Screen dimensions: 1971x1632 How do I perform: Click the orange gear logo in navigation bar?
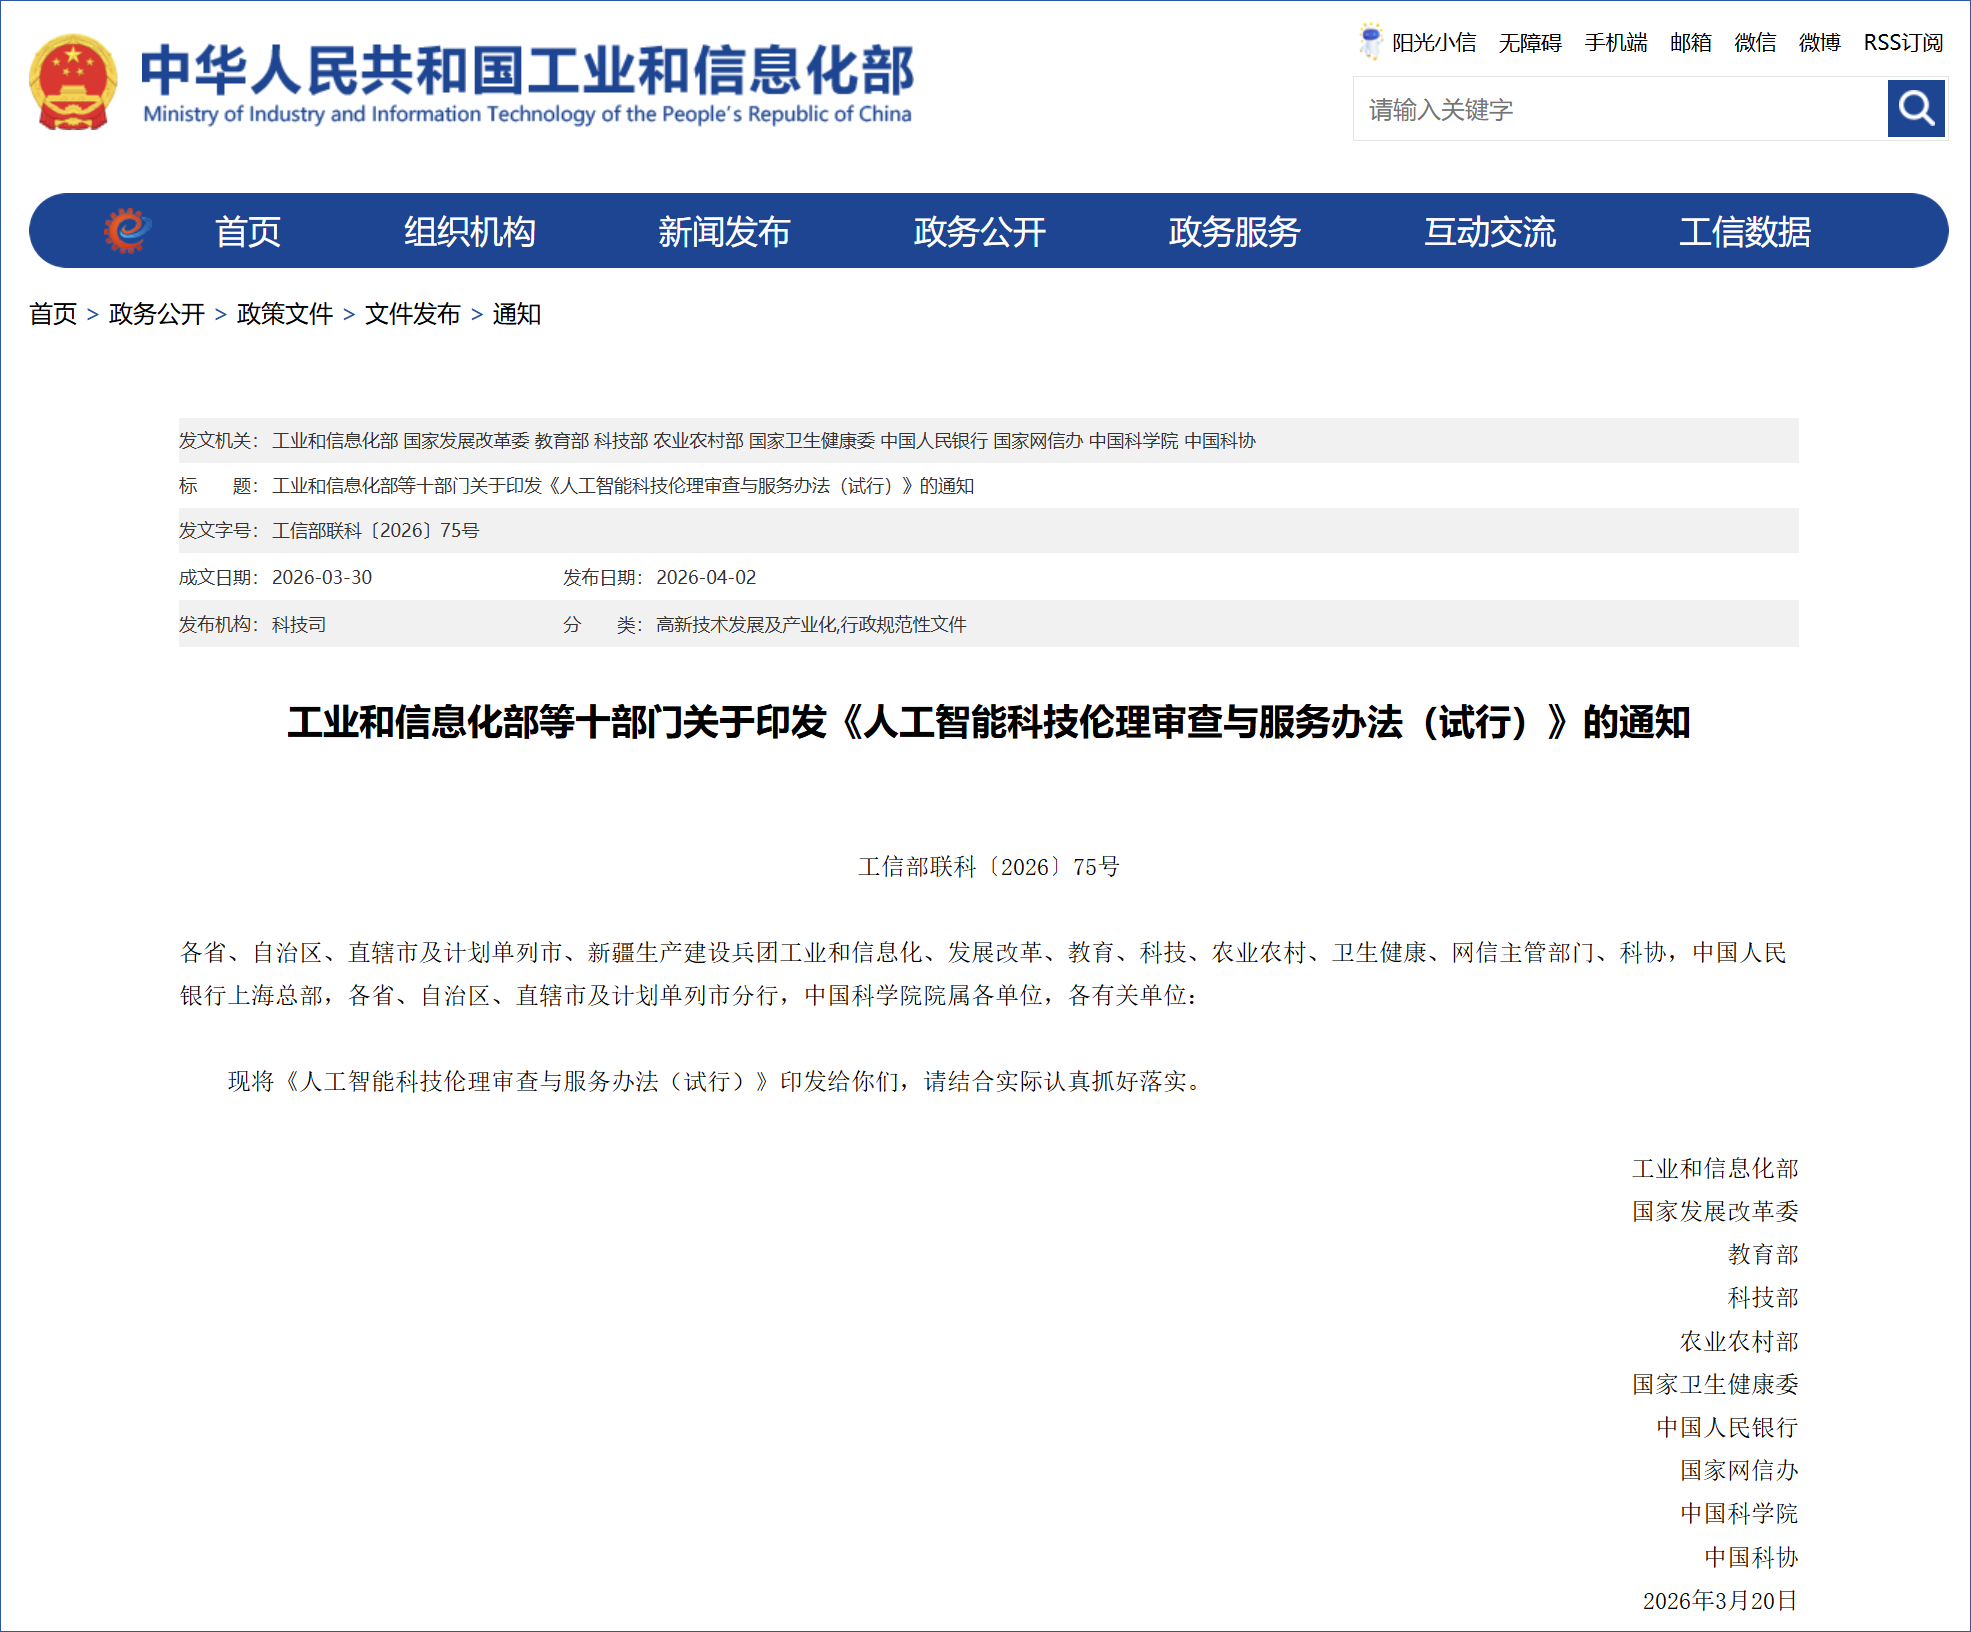click(127, 231)
